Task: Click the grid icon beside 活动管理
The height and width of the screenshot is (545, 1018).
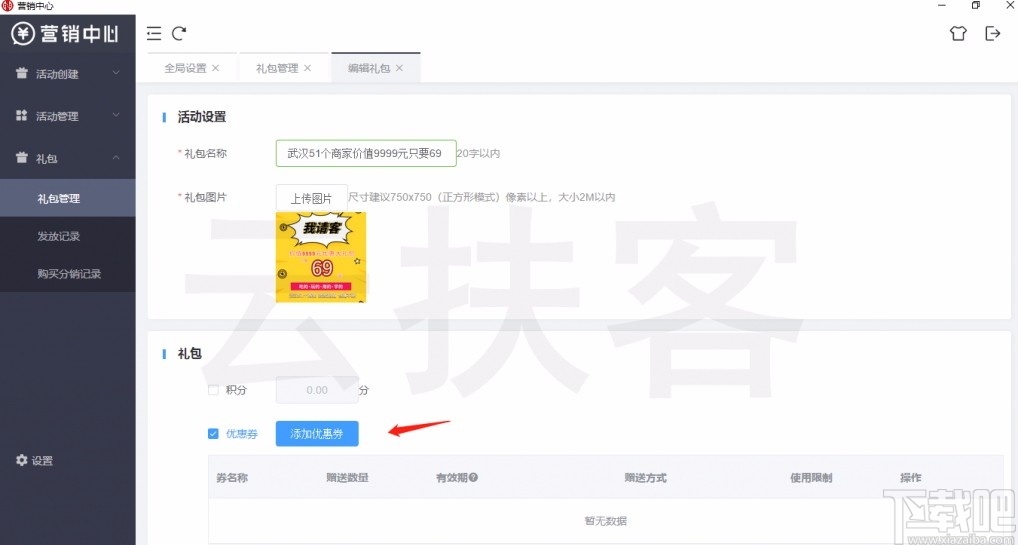Action: (x=22, y=116)
